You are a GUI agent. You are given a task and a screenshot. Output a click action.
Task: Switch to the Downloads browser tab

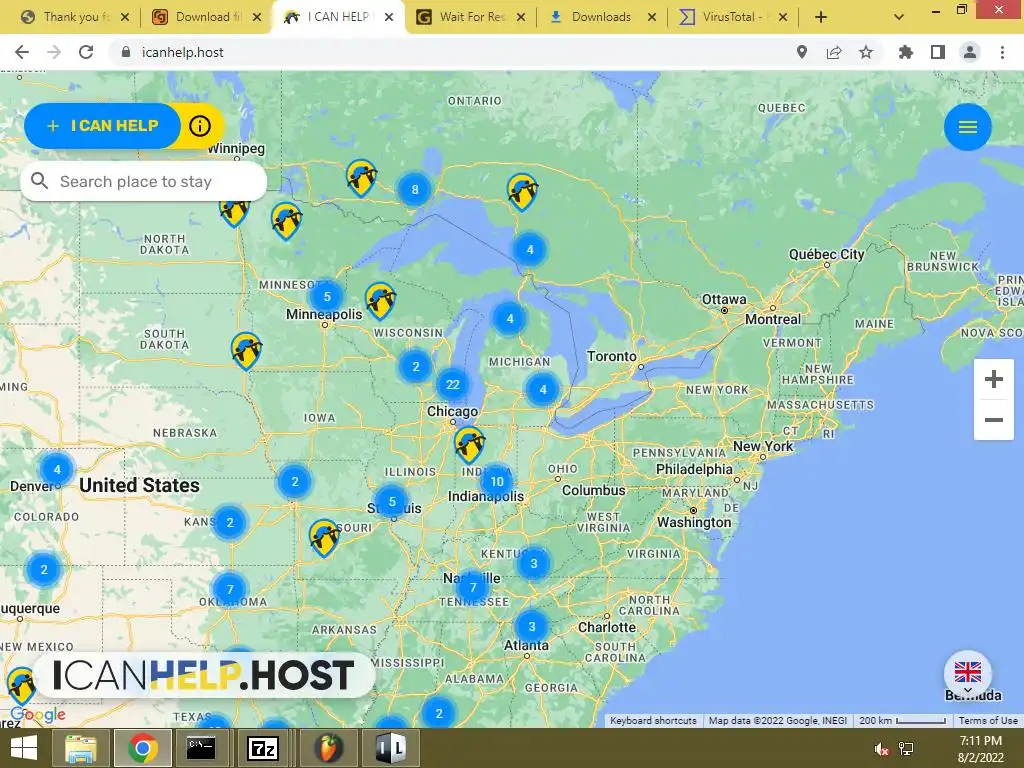tap(601, 17)
